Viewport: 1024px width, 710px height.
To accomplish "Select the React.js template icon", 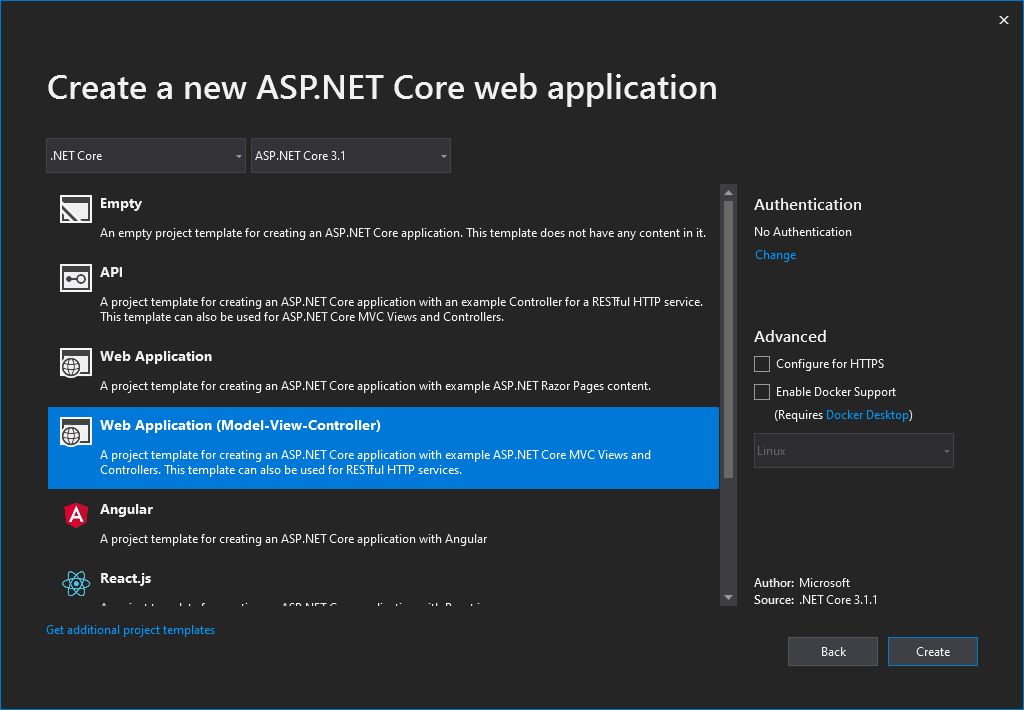I will (x=75, y=584).
